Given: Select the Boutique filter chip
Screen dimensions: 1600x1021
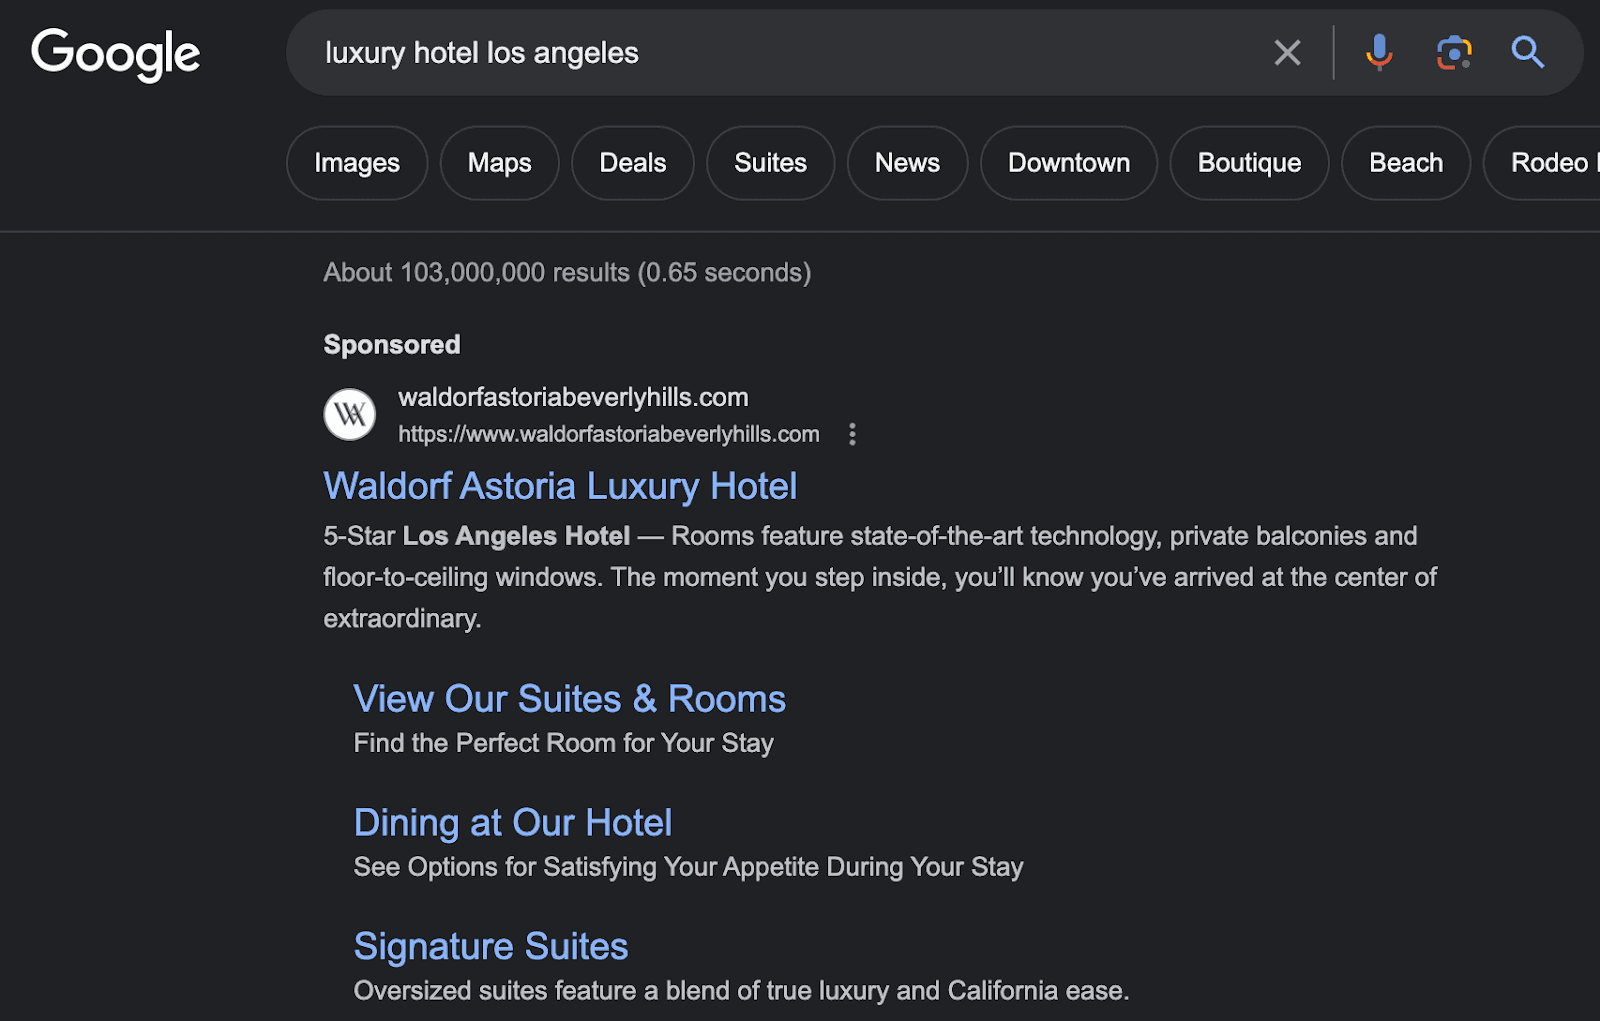Looking at the screenshot, I should click(x=1249, y=162).
